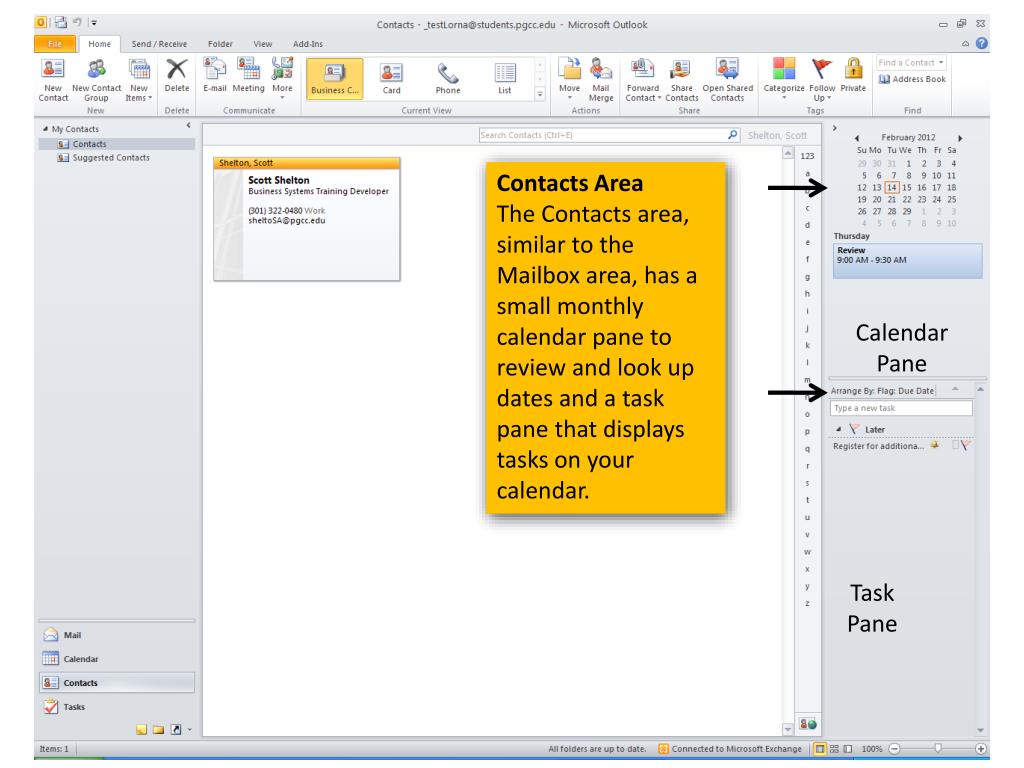The width and height of the screenshot is (1024, 768).
Task: Collapse the Later task group
Action: coord(839,429)
